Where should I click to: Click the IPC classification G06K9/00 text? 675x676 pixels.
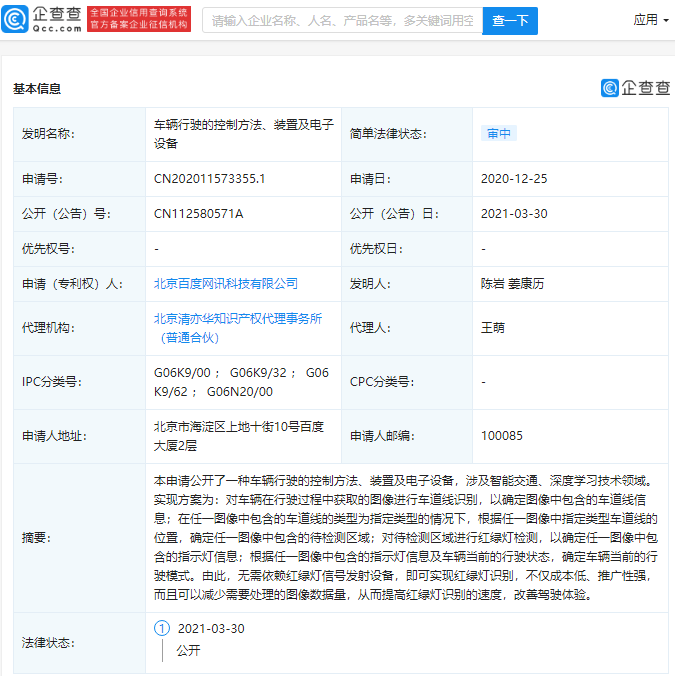182,372
